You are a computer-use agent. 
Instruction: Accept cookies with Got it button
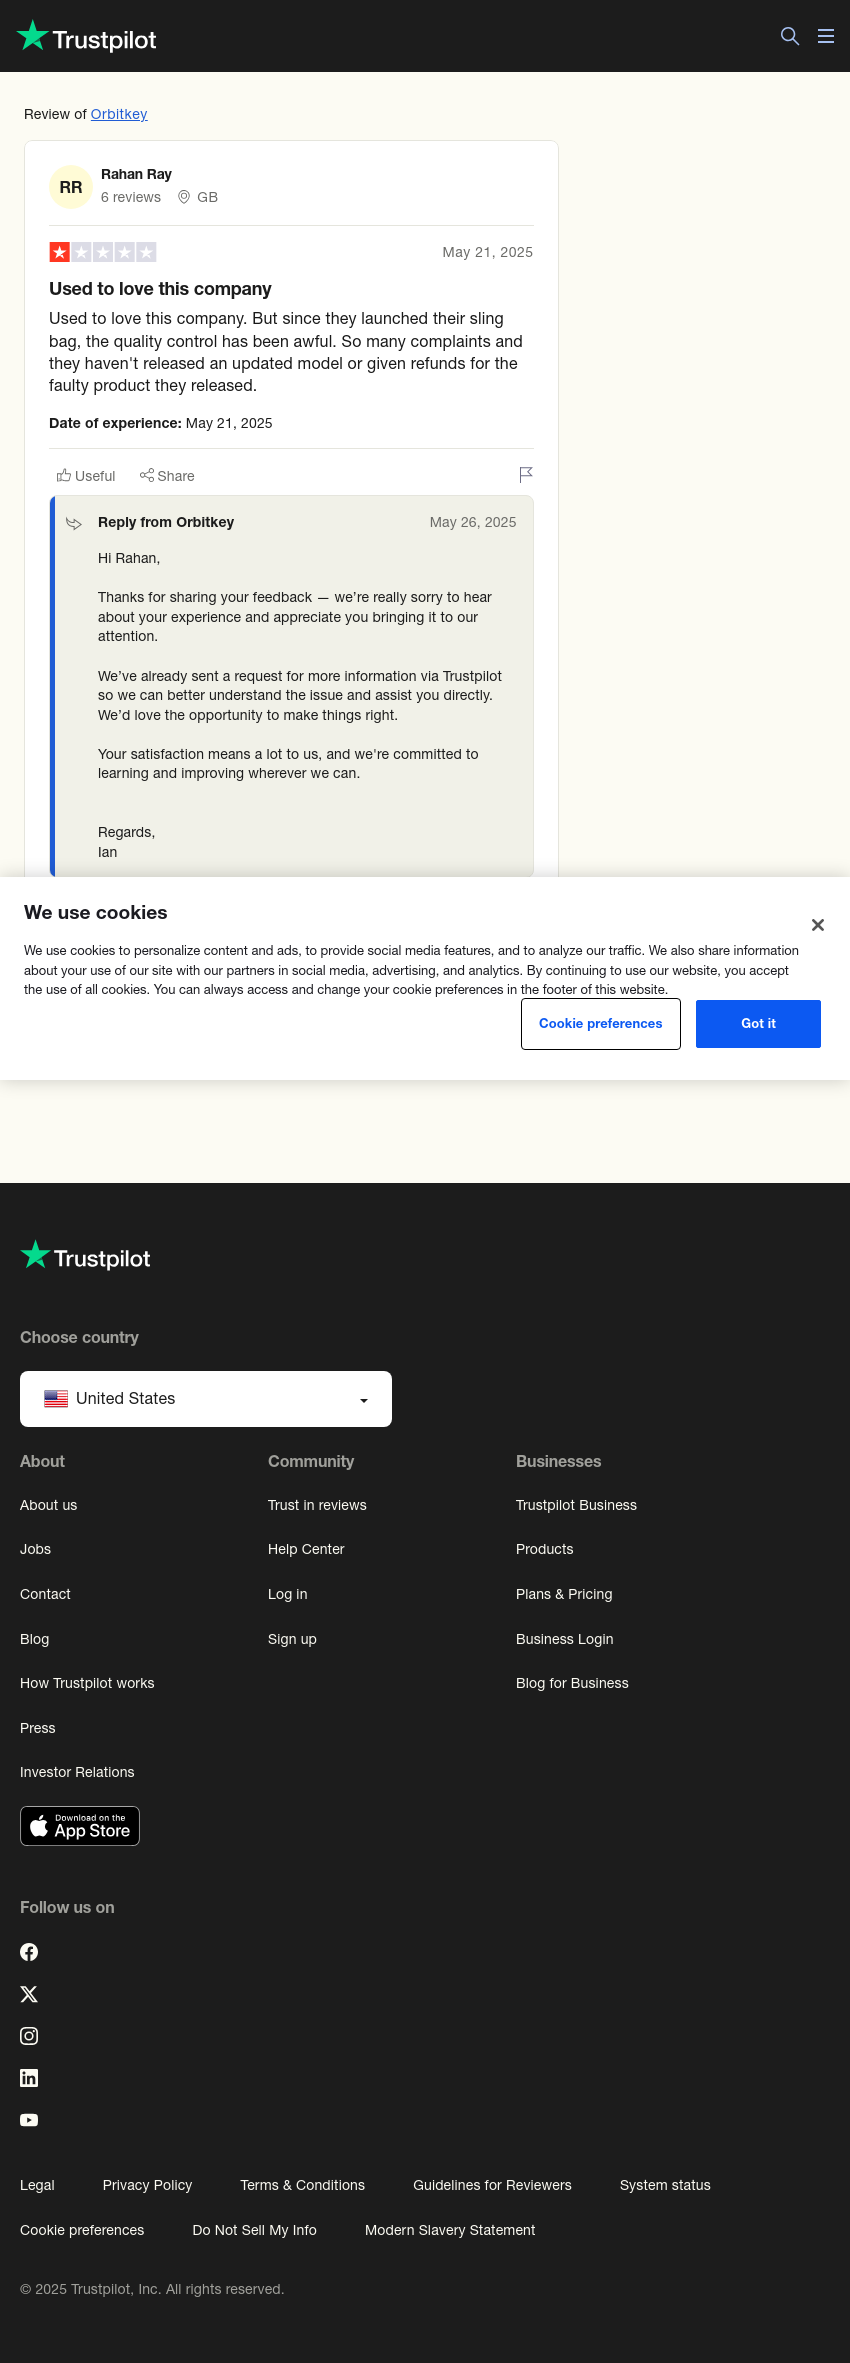click(x=758, y=1024)
